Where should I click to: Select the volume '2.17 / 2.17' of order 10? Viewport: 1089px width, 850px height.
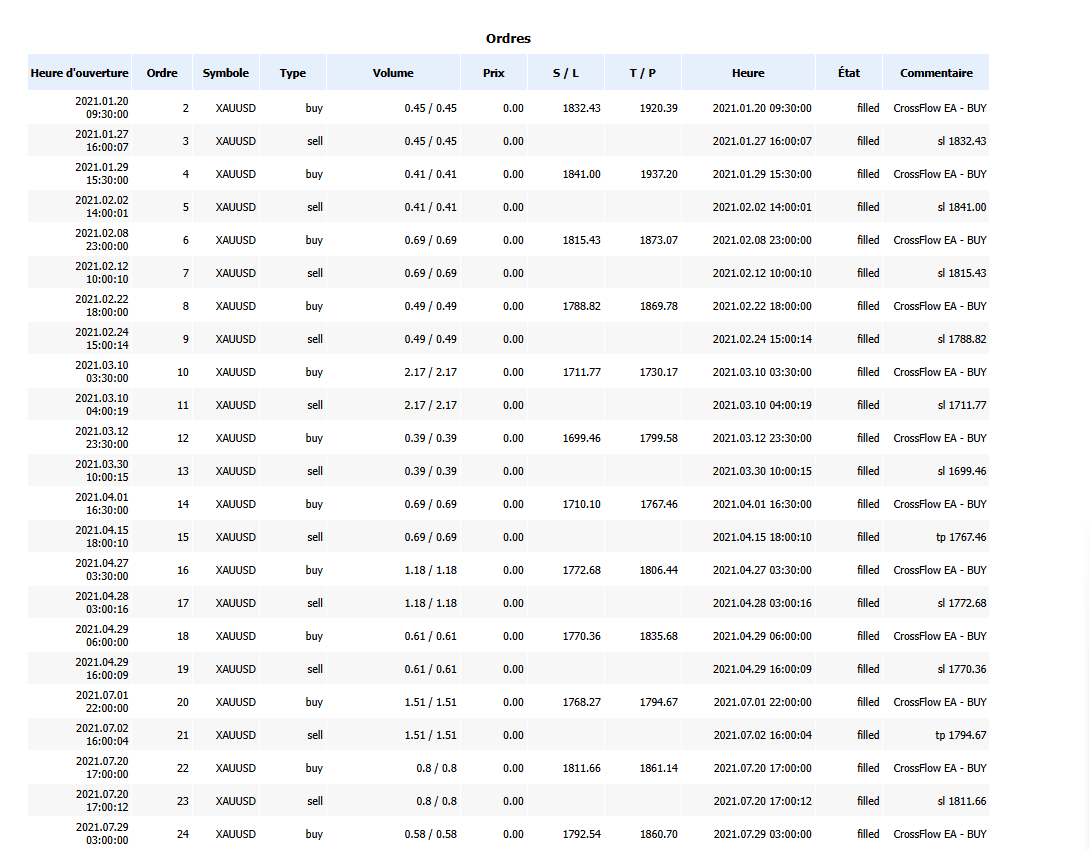[431, 372]
